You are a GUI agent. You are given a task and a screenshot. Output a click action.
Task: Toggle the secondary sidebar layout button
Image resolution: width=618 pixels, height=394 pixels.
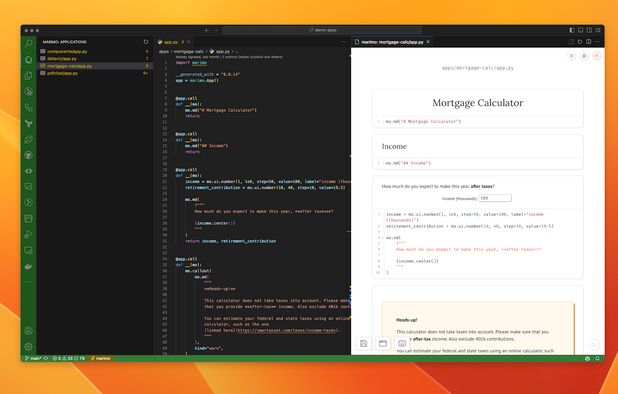coord(589,30)
